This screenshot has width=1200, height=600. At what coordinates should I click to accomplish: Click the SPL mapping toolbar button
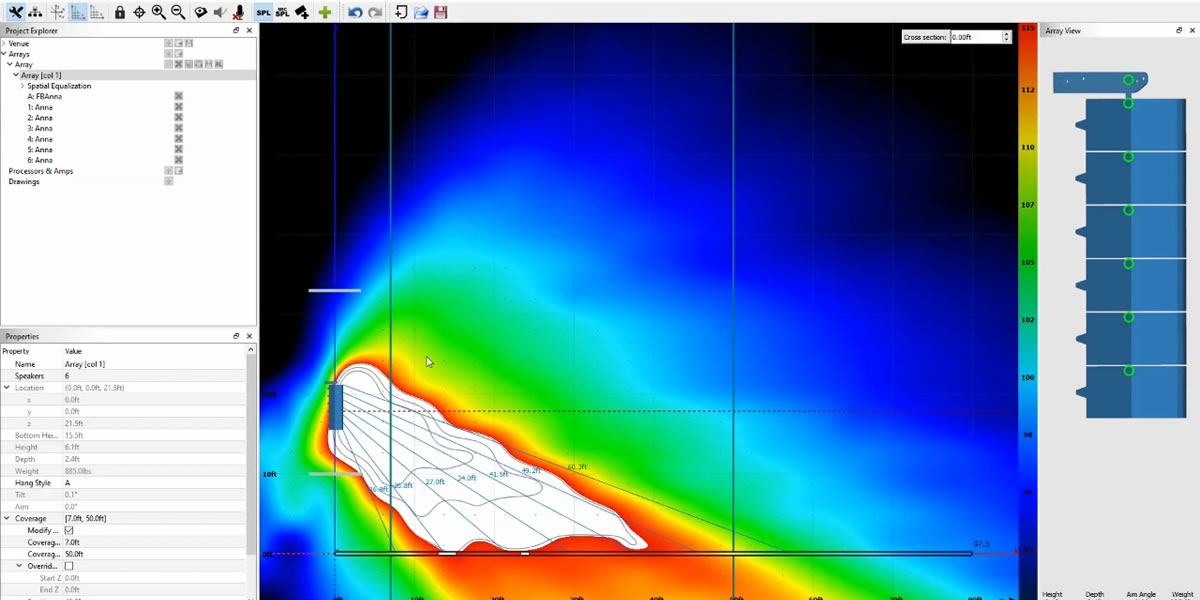click(x=263, y=12)
